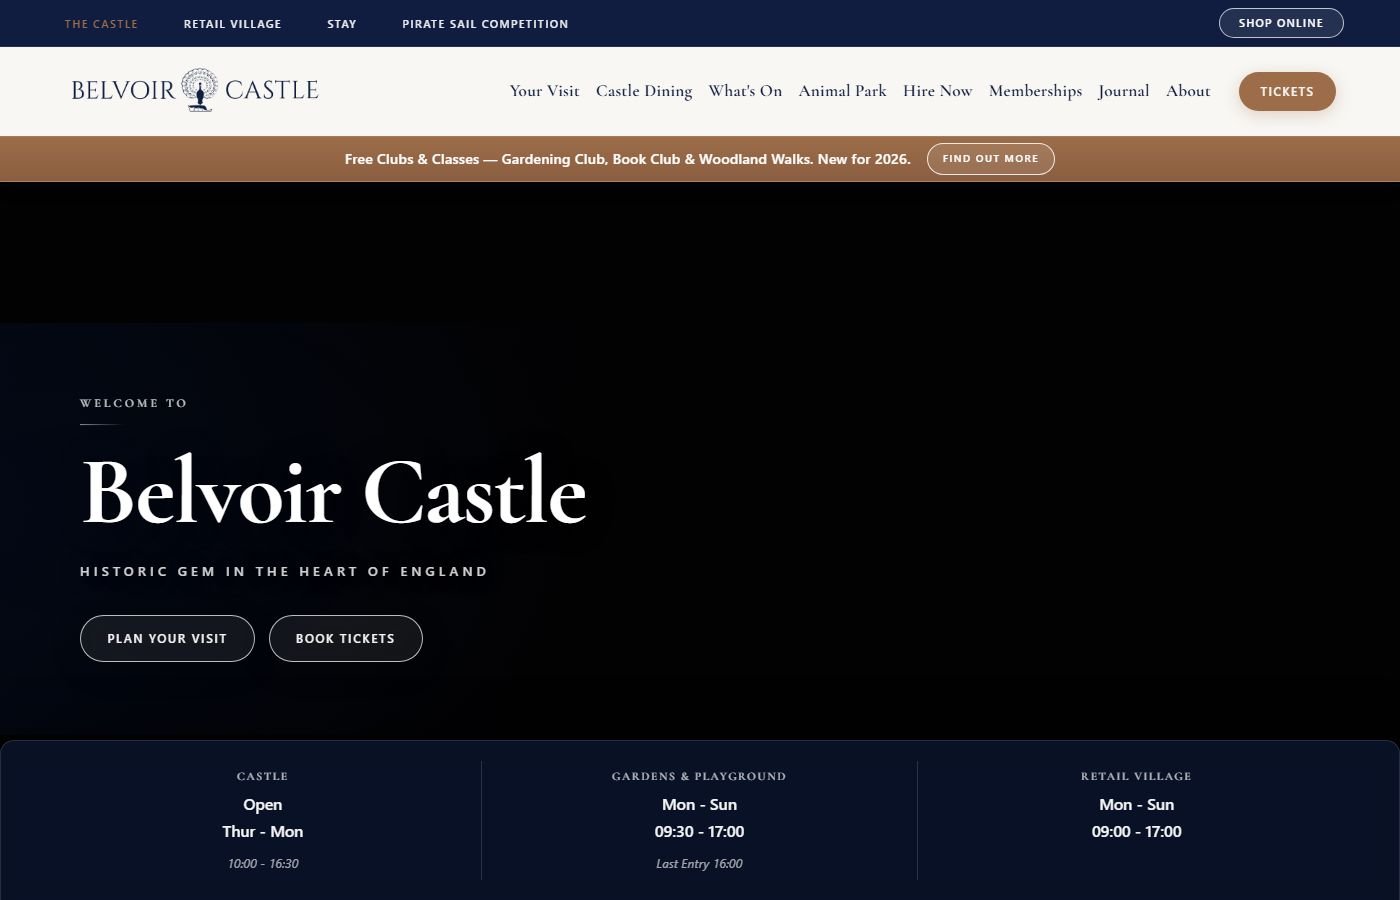Viewport: 1400px width, 900px height.
Task: Click 'Thur - Mon' castle days text
Action: coord(262,832)
